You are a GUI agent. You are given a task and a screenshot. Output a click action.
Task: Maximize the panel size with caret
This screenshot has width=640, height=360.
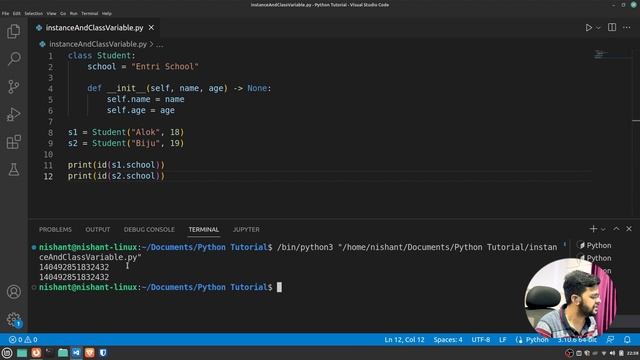click(616, 229)
